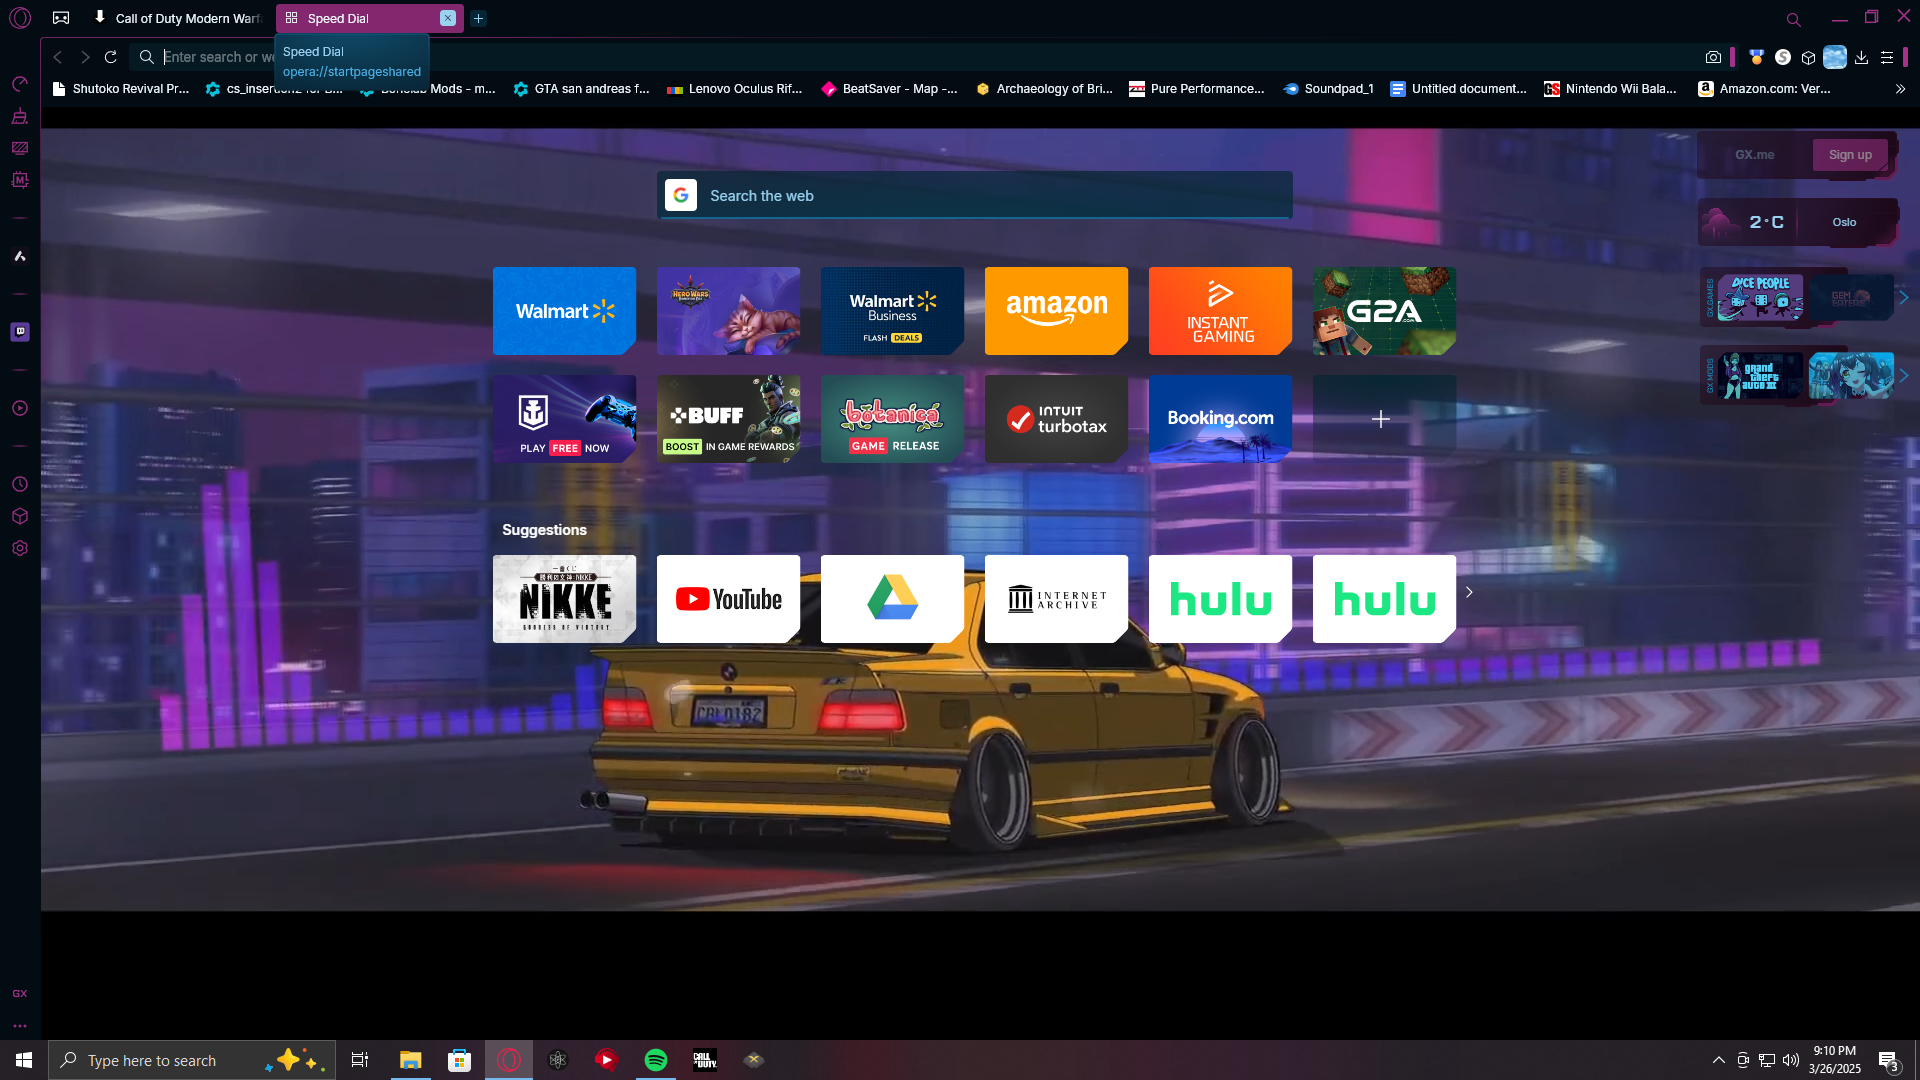Image resolution: width=1920 pixels, height=1080 pixels.
Task: Open new tab with plus button
Action: [x=478, y=18]
